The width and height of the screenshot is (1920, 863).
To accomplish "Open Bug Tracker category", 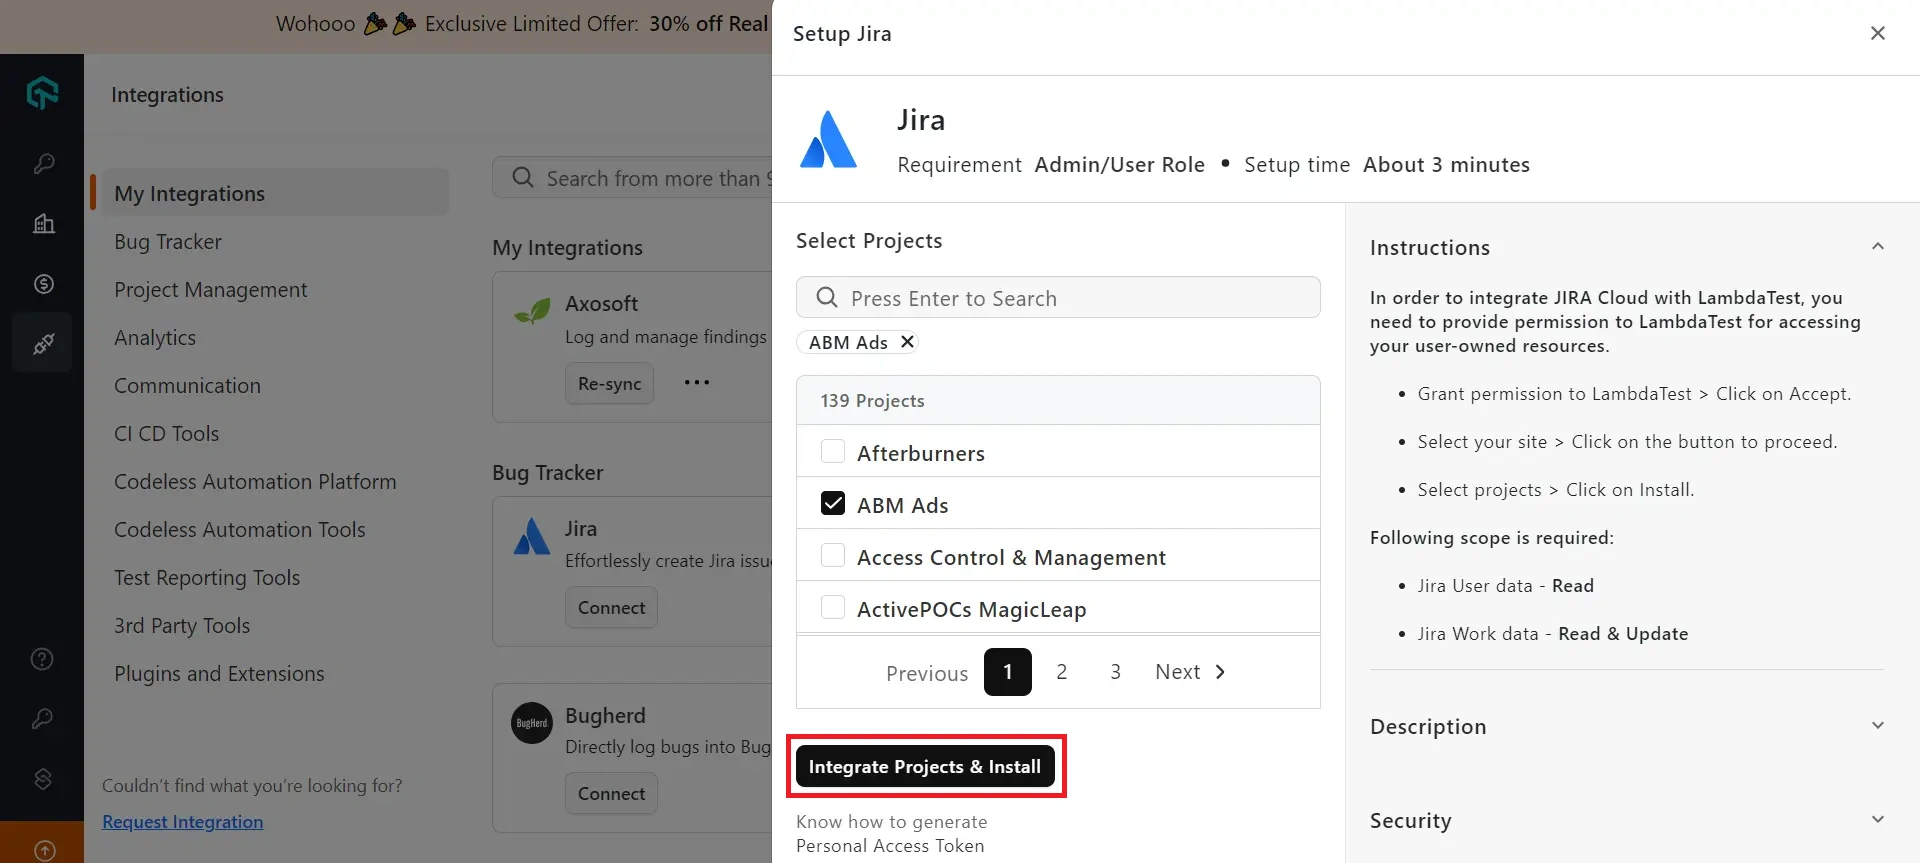I will click(168, 242).
